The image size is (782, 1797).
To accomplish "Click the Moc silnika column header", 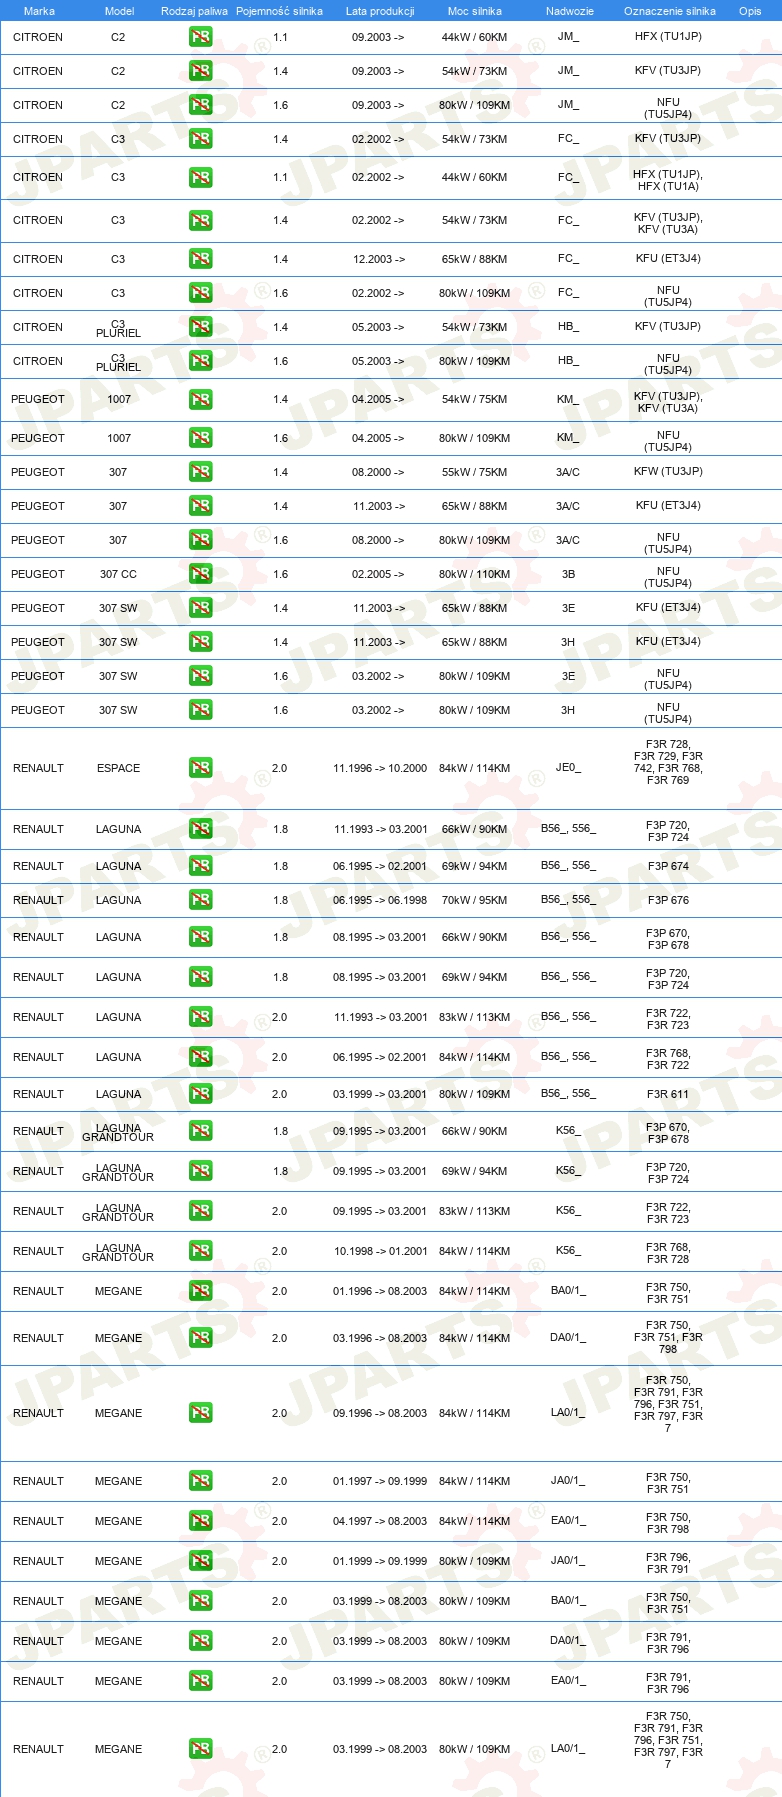I will (x=475, y=11).
